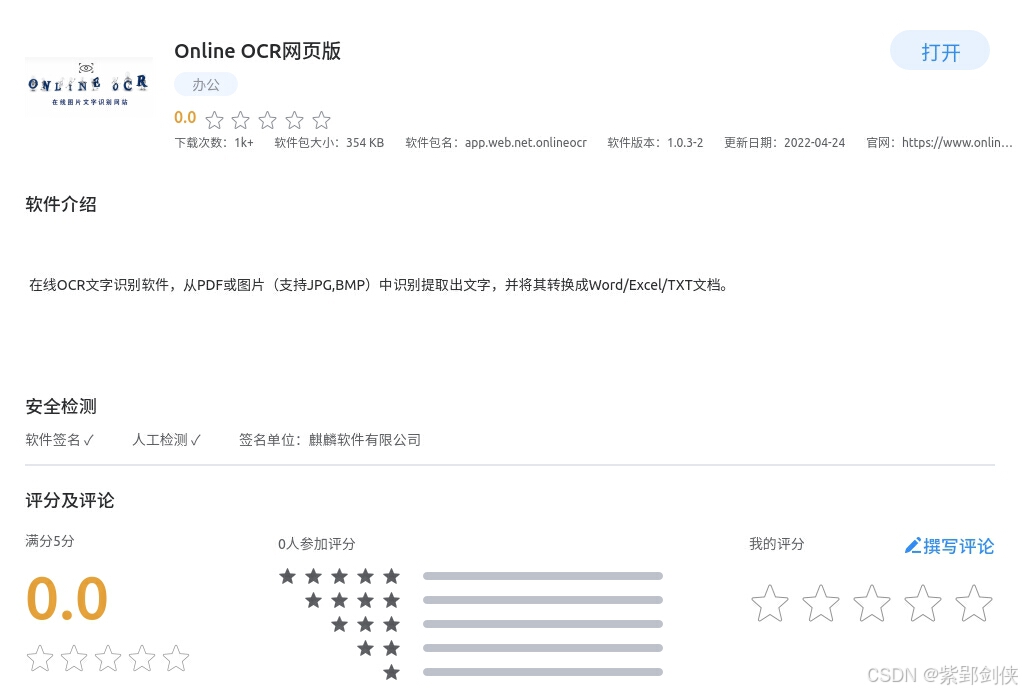This screenshot has height=693, width=1022.
Task: Select the 办公 category tag
Action: click(x=206, y=84)
